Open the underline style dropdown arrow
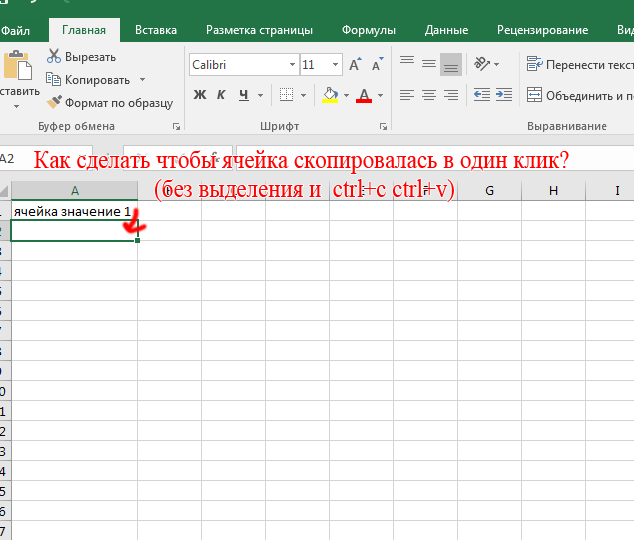Viewport: 634px width, 540px height. [260, 96]
